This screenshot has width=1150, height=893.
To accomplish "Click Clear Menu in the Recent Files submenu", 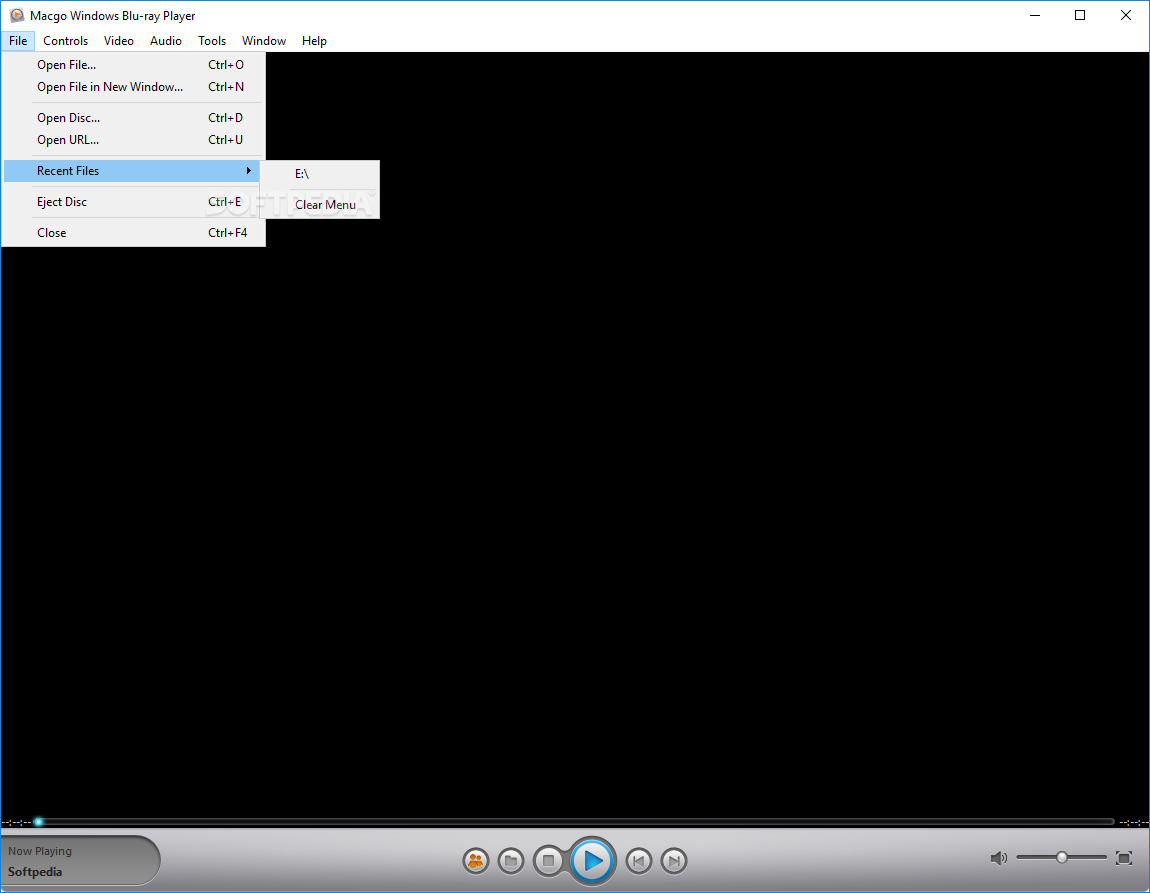I will pos(320,205).
